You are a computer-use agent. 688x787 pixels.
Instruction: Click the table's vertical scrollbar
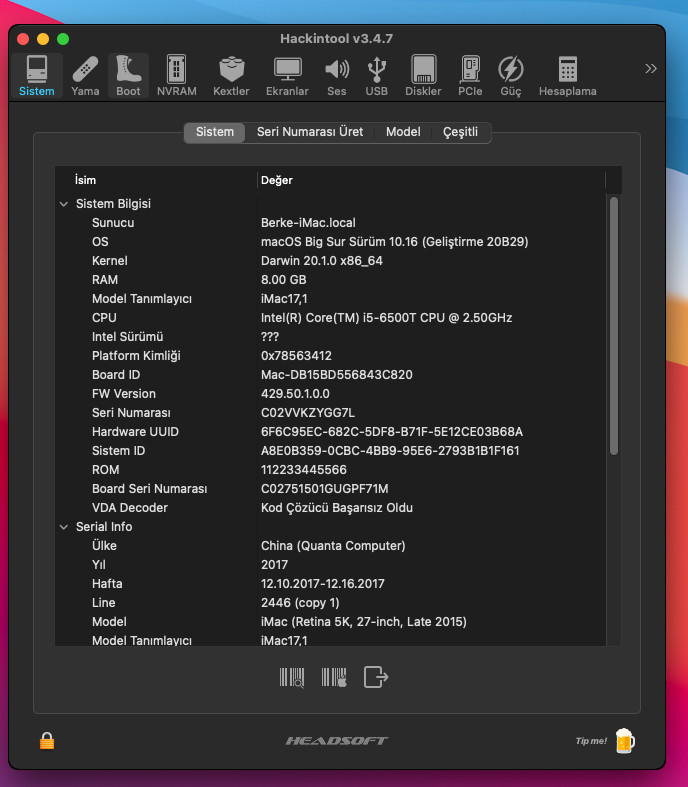click(x=614, y=320)
